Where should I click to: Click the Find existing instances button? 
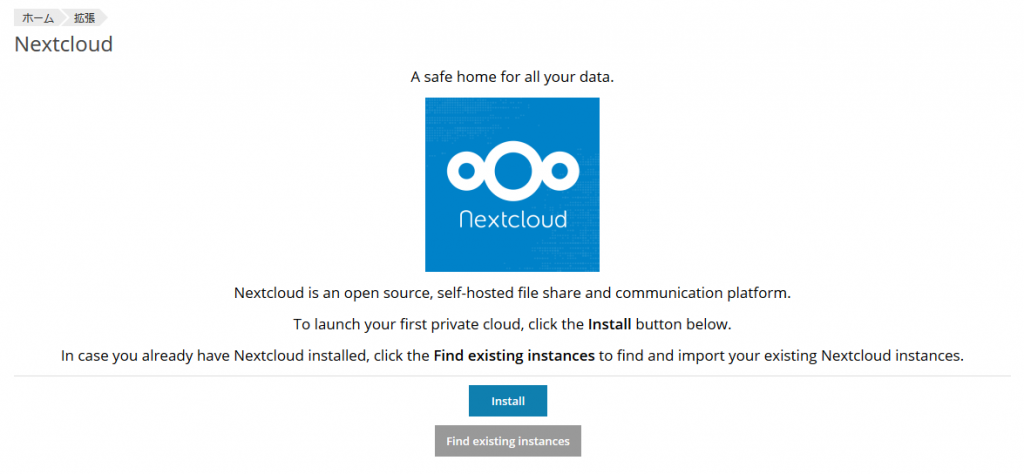[x=508, y=441]
